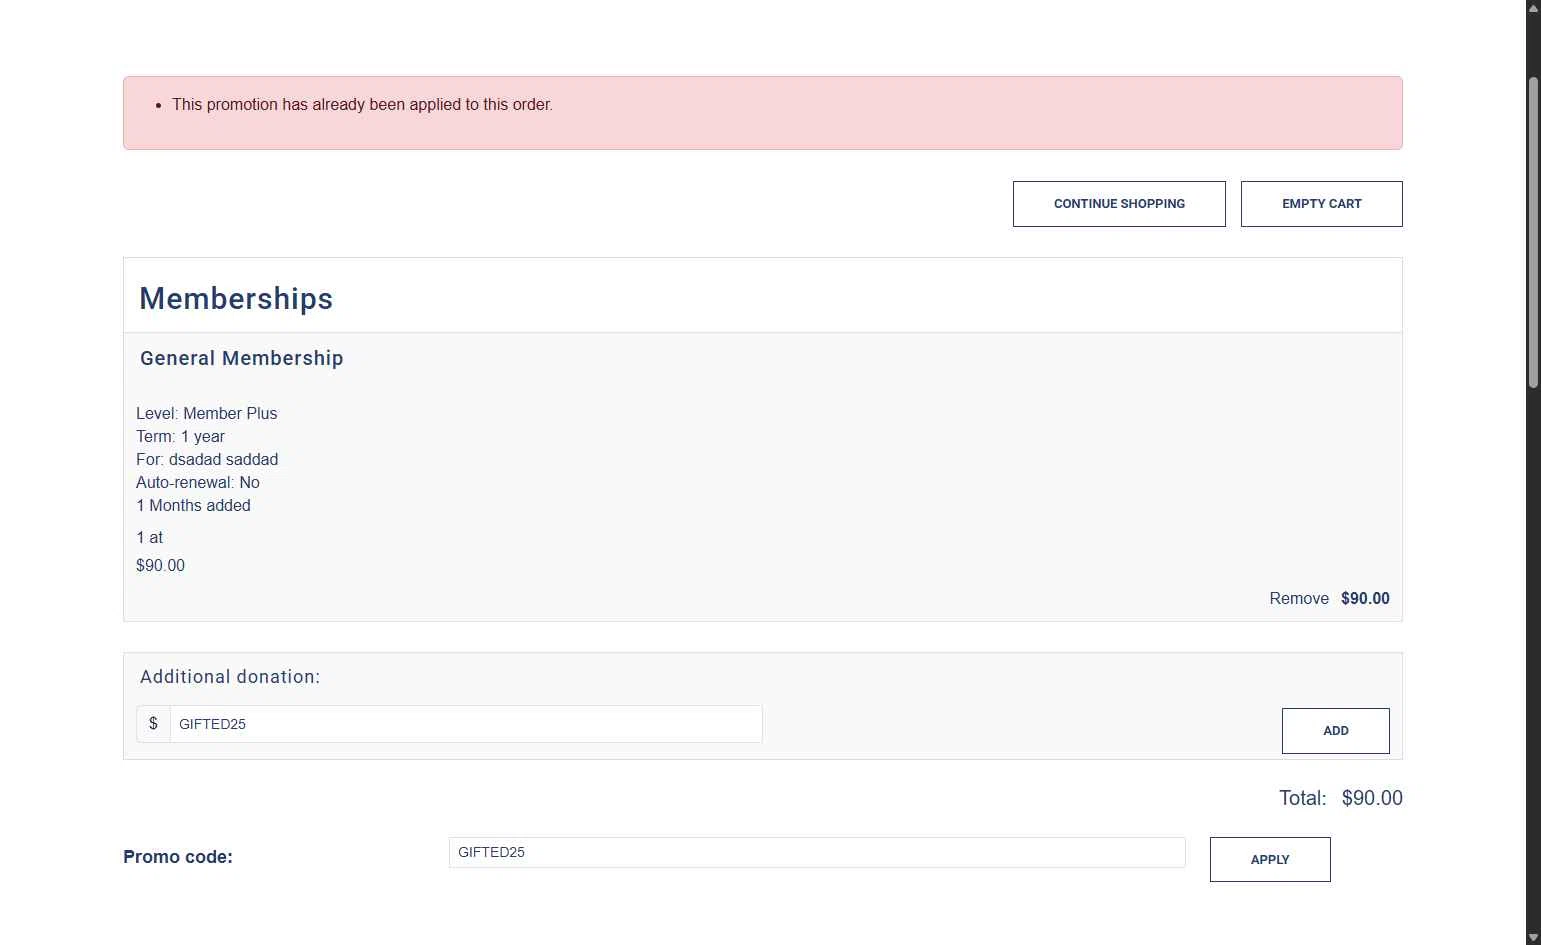Viewport: 1541px width, 945px height.
Task: Click the 'Additional donation:' label
Action: point(230,677)
